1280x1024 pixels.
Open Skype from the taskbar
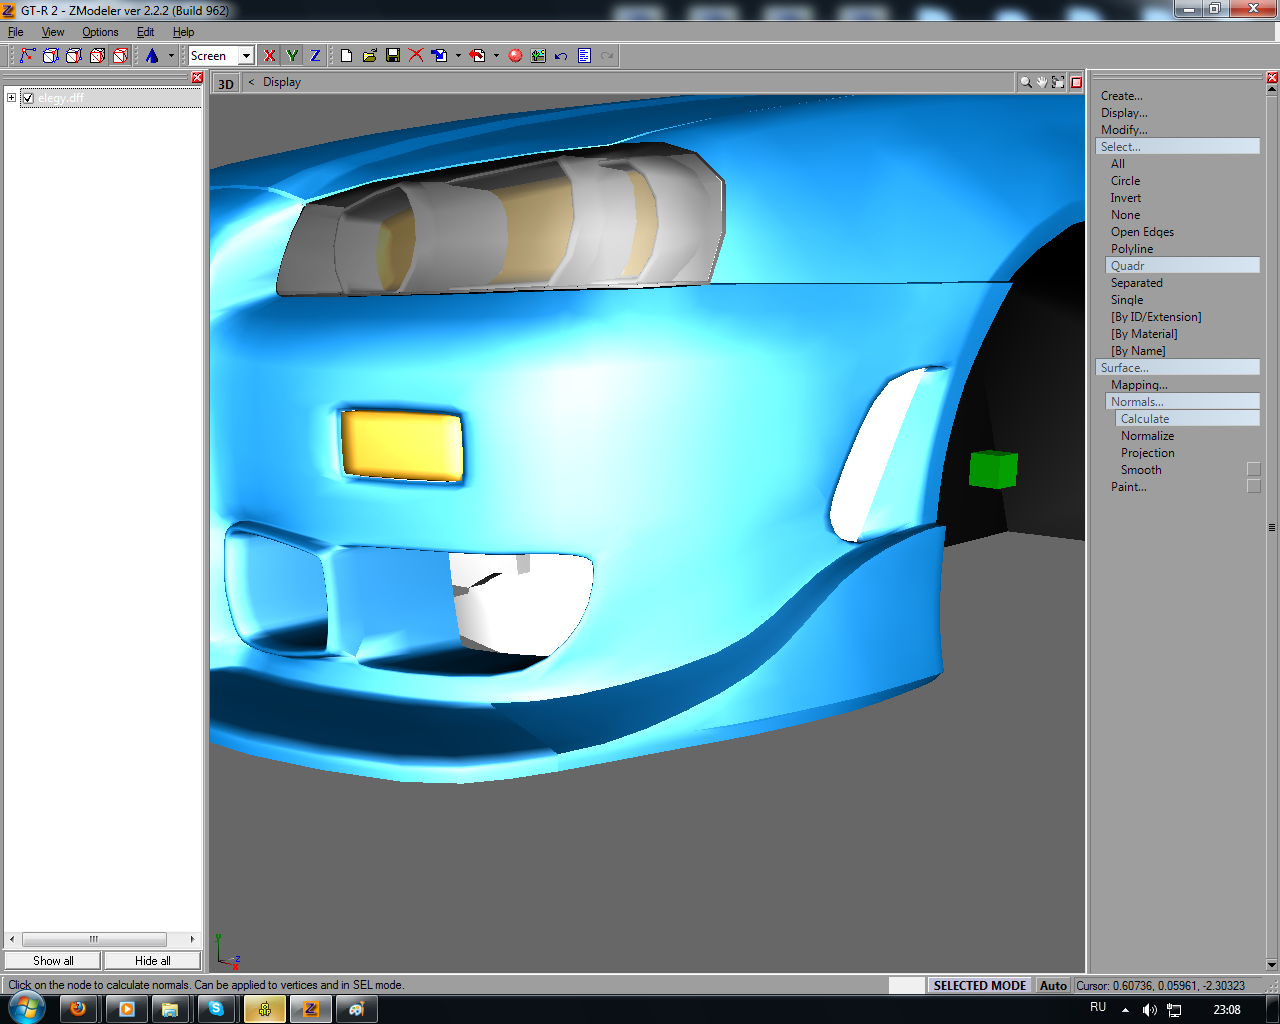(x=216, y=1009)
